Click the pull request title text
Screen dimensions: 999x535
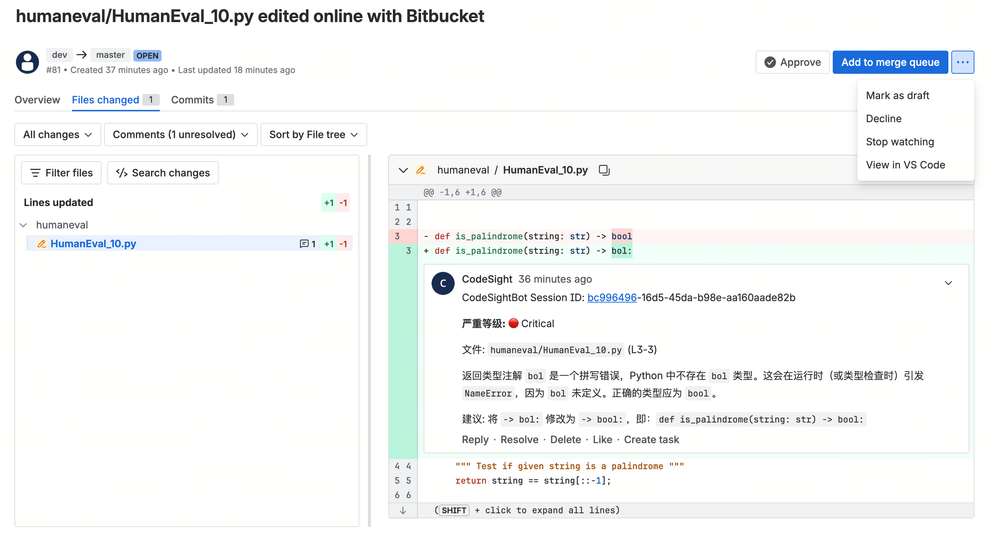click(250, 16)
